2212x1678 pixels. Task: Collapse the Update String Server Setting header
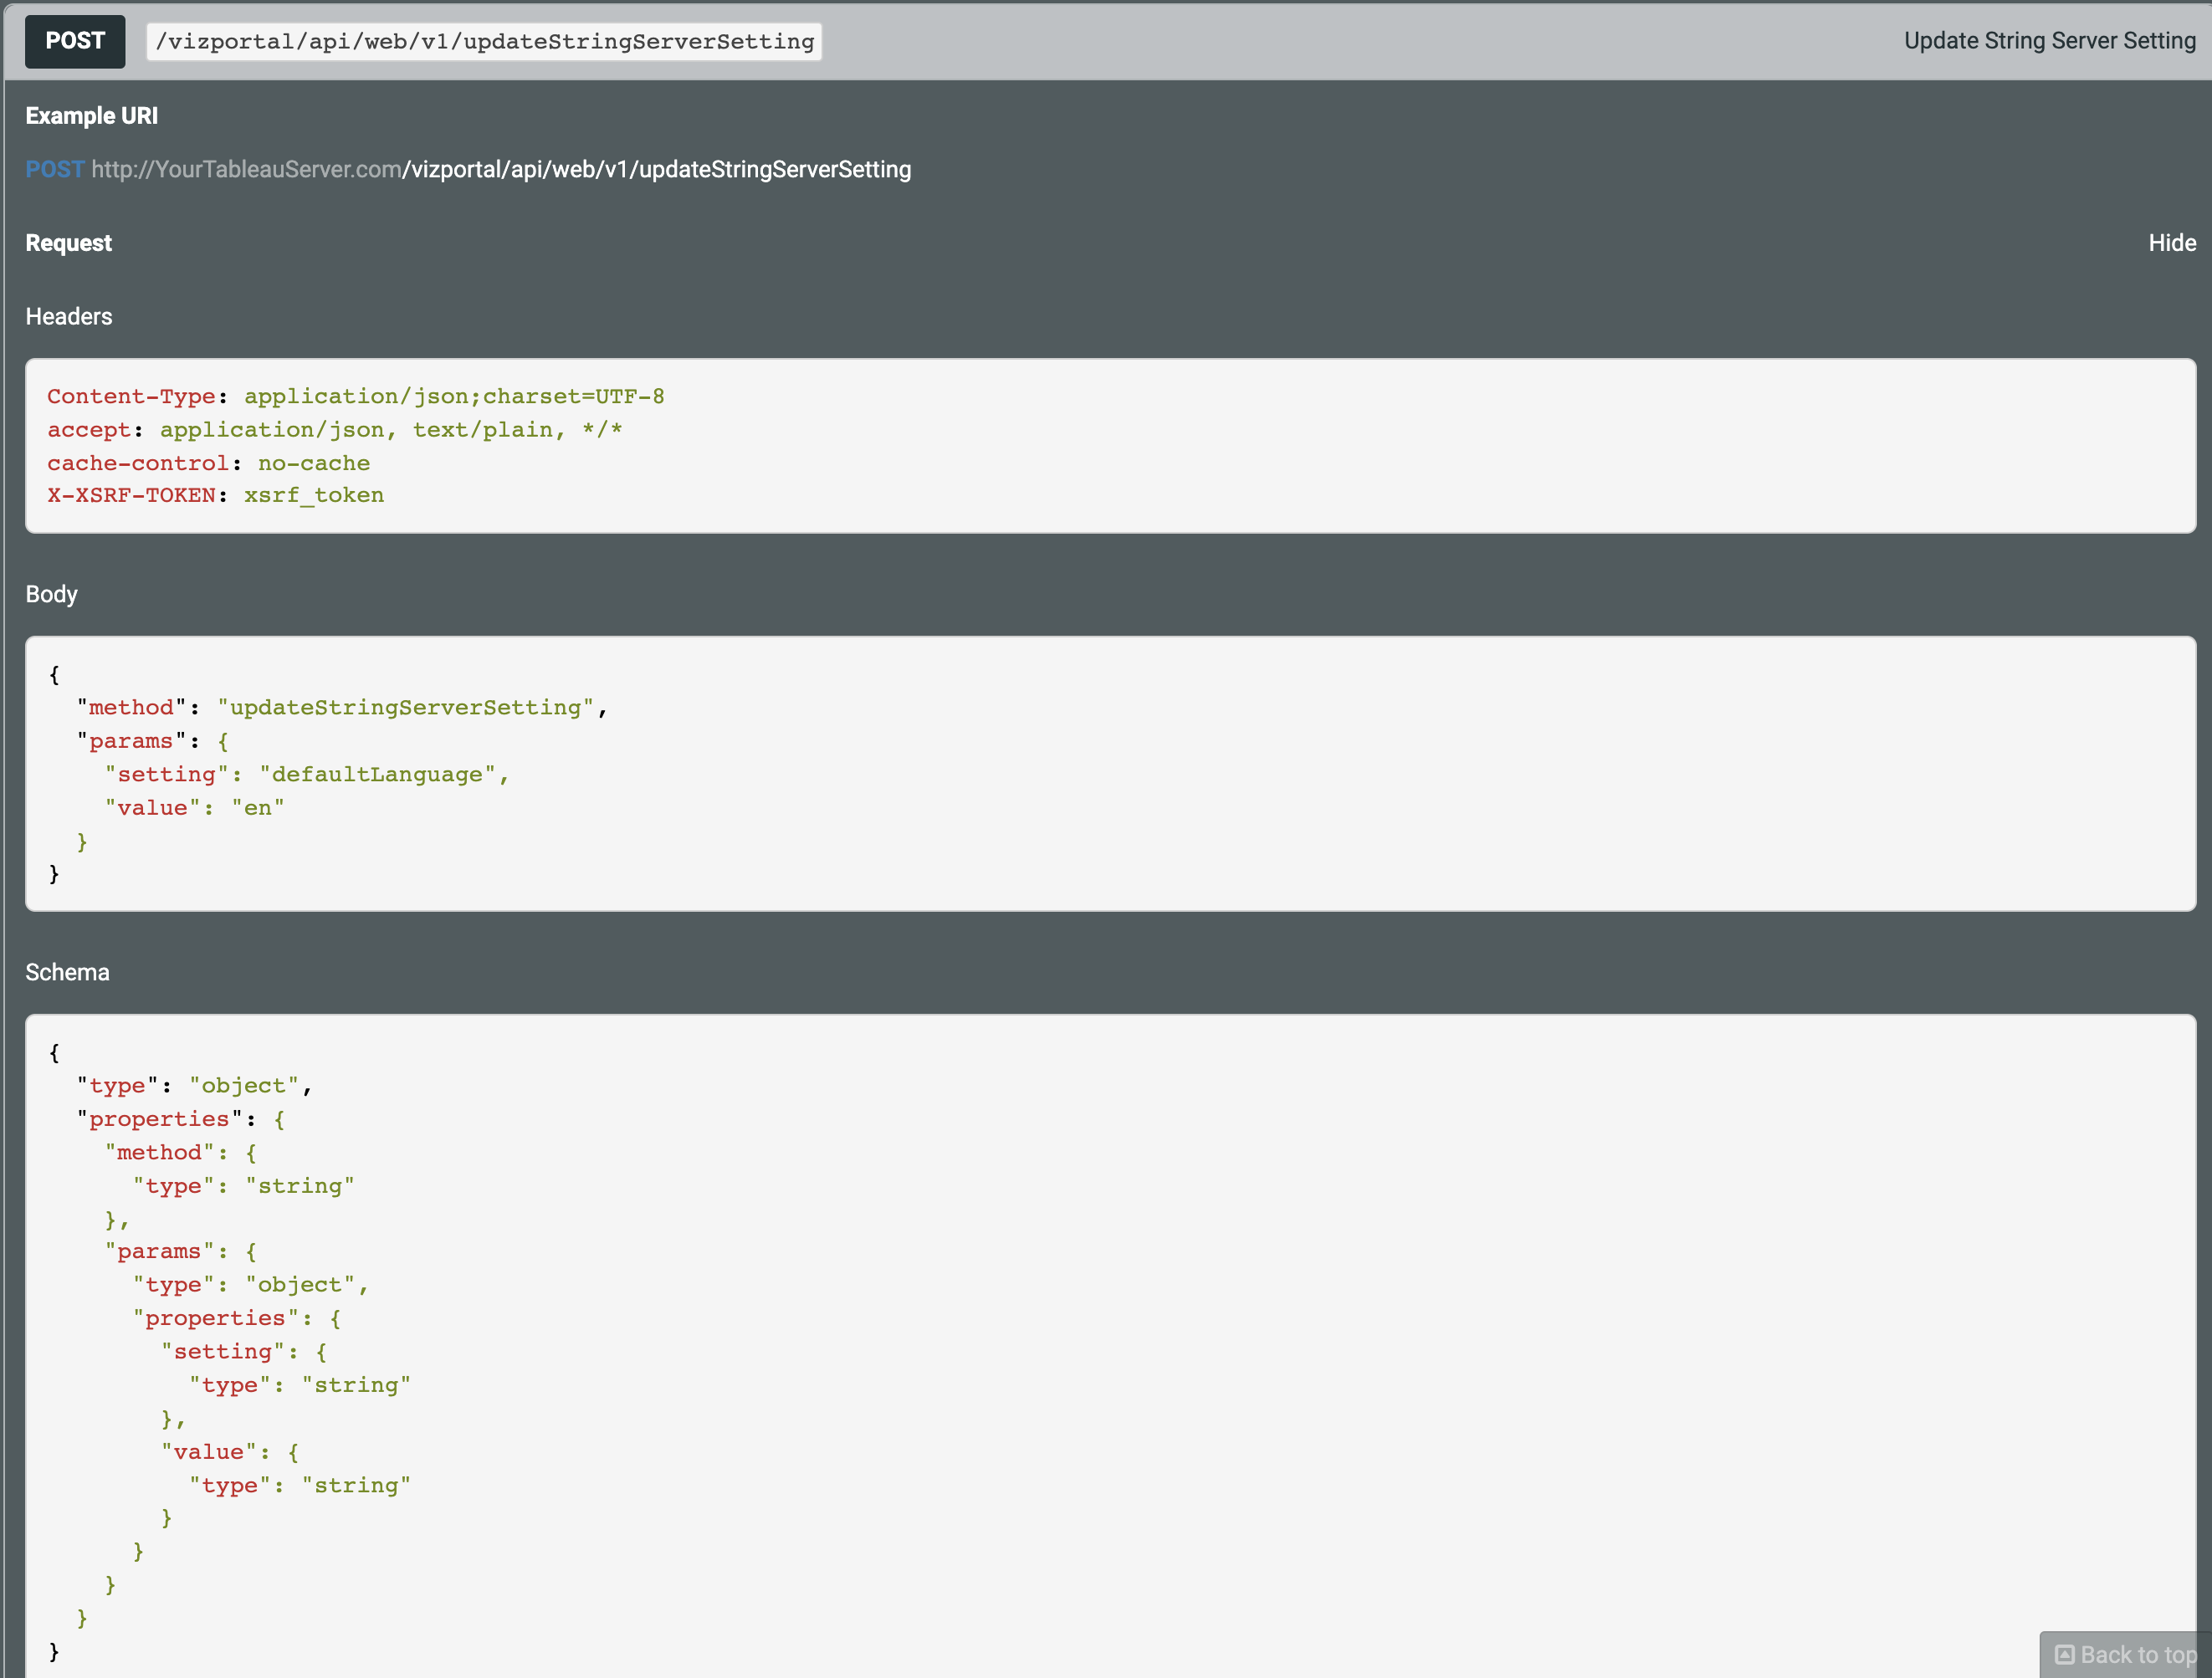click(x=2049, y=41)
